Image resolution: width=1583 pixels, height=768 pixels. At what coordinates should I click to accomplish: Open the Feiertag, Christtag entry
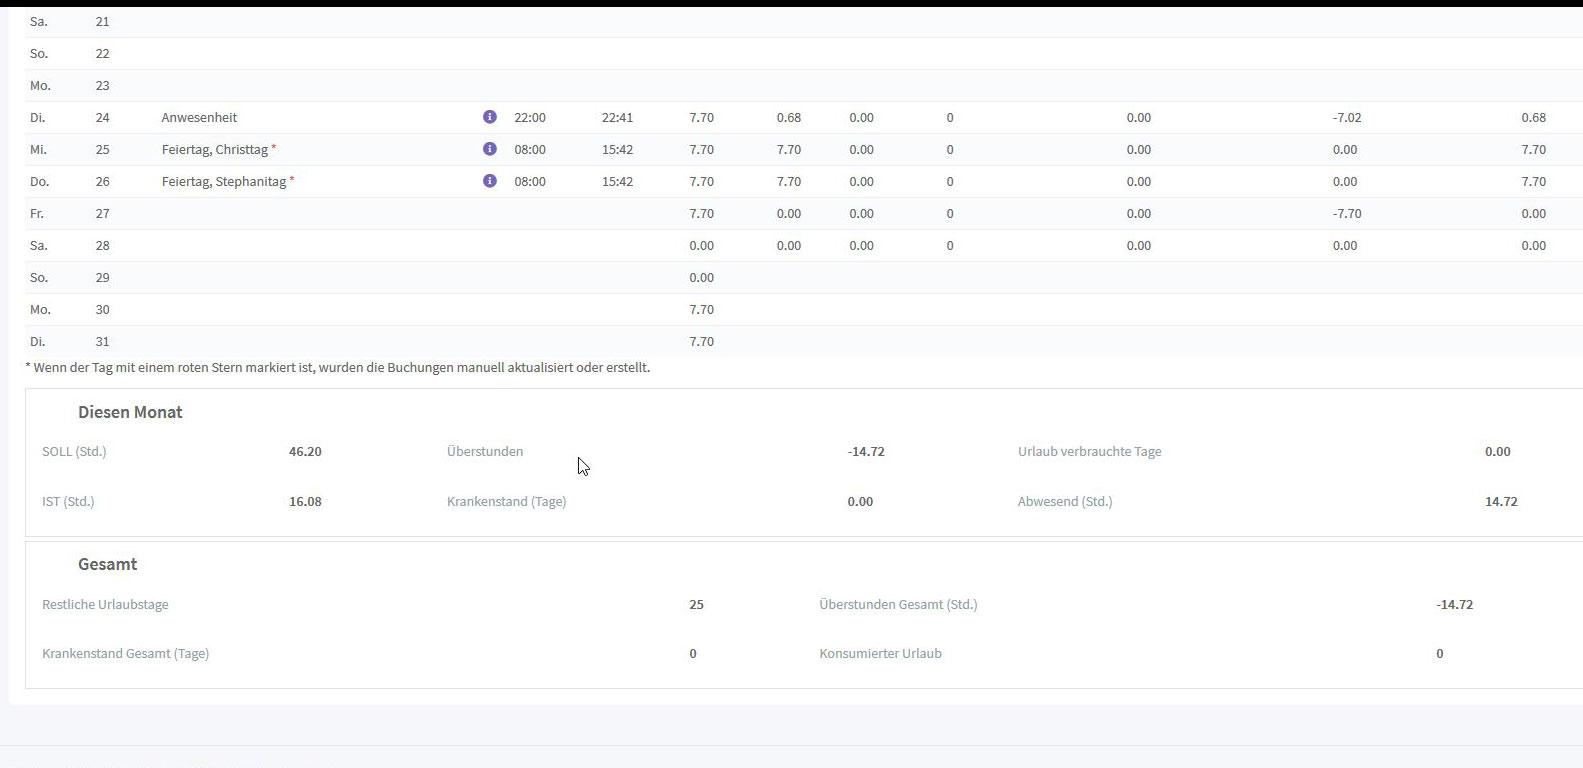point(214,149)
